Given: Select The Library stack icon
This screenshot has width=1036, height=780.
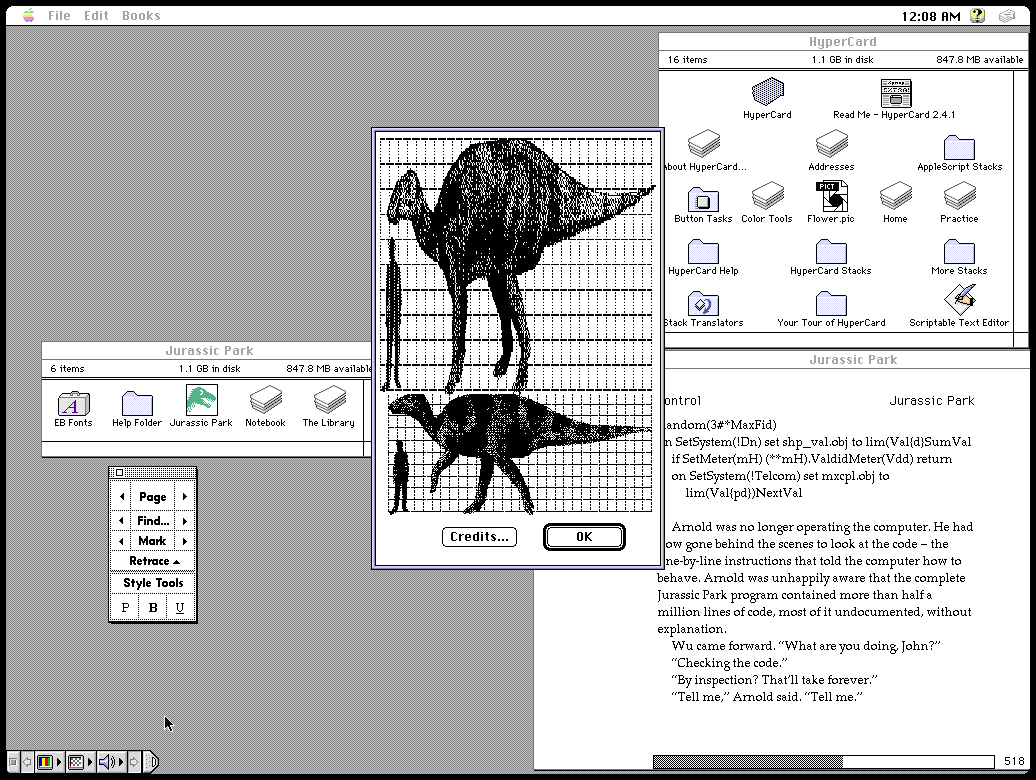Looking at the screenshot, I should pos(329,402).
